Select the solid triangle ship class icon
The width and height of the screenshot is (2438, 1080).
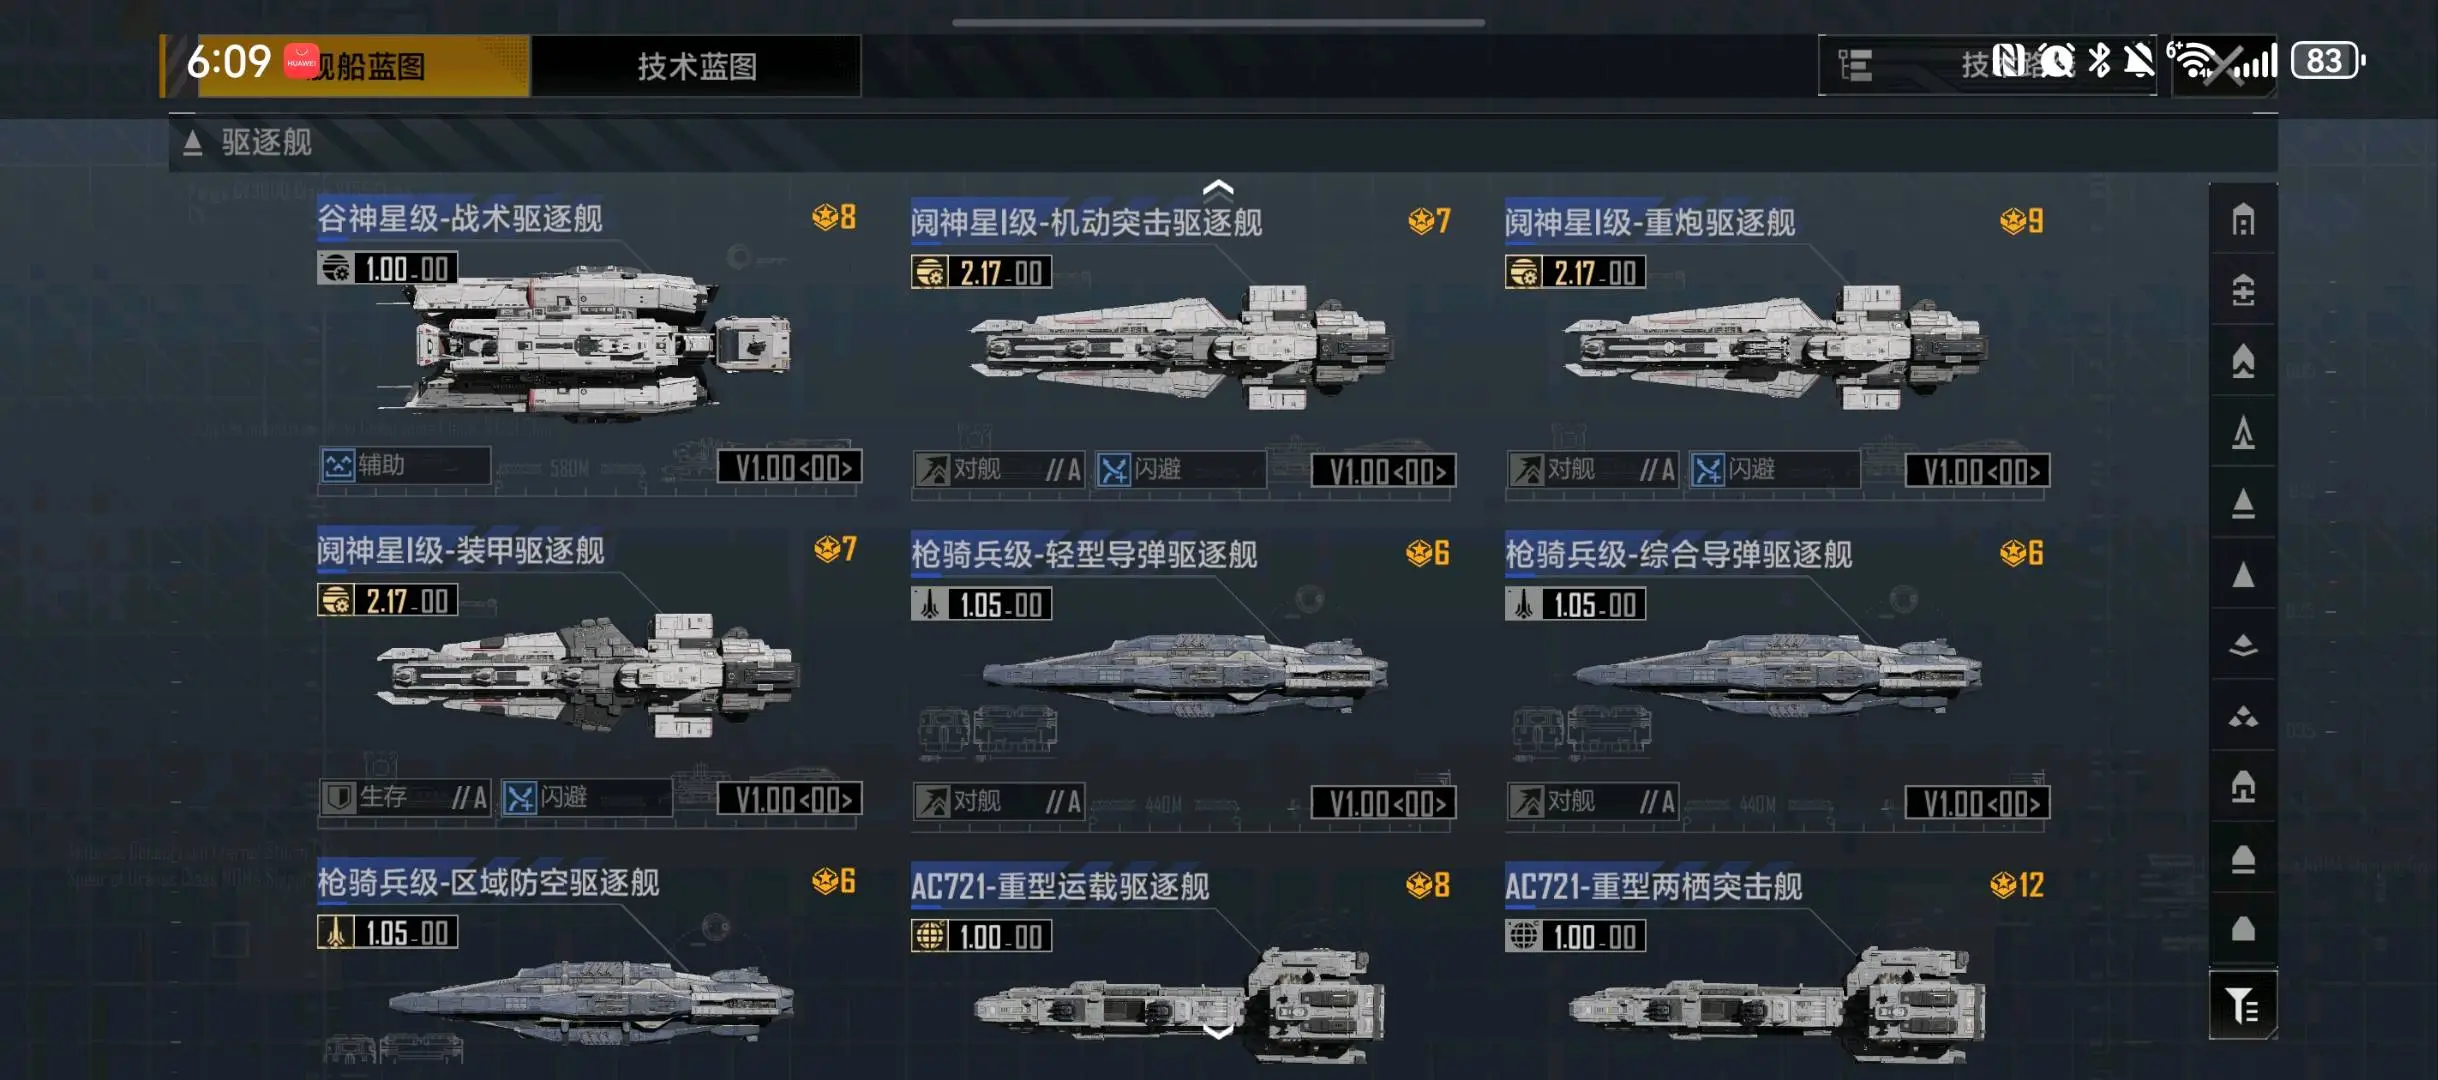click(2243, 574)
